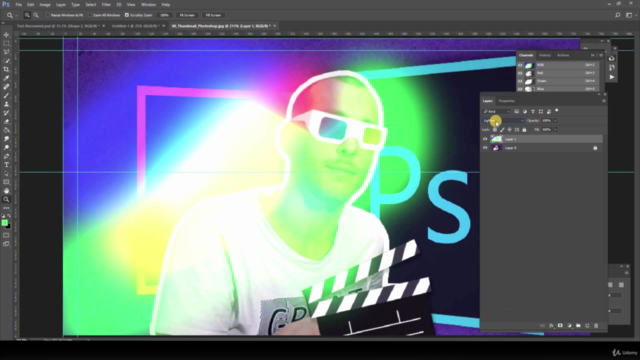This screenshot has height=360, width=640.
Task: Select the Rectangular Marquee tool
Action: (x=6, y=44)
